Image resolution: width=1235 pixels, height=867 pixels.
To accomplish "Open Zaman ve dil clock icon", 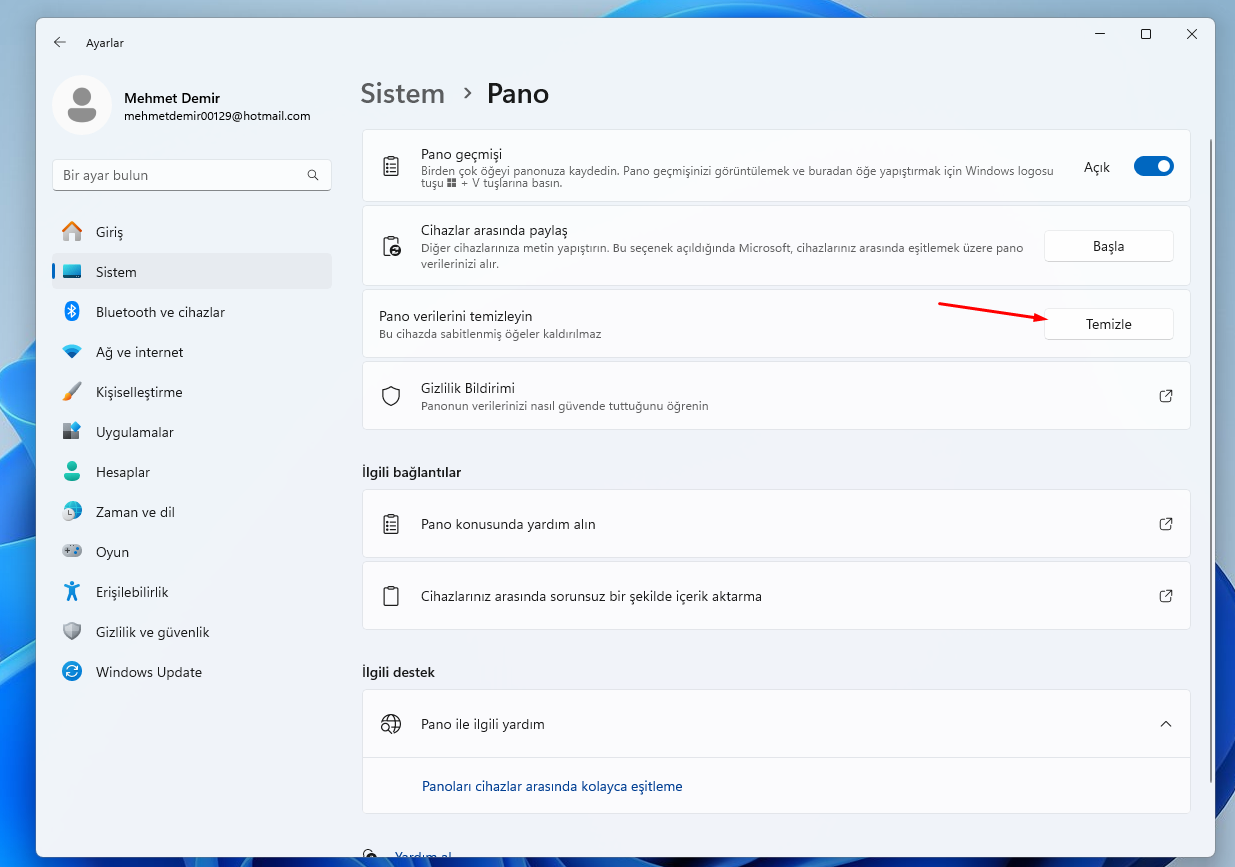I will 71,512.
